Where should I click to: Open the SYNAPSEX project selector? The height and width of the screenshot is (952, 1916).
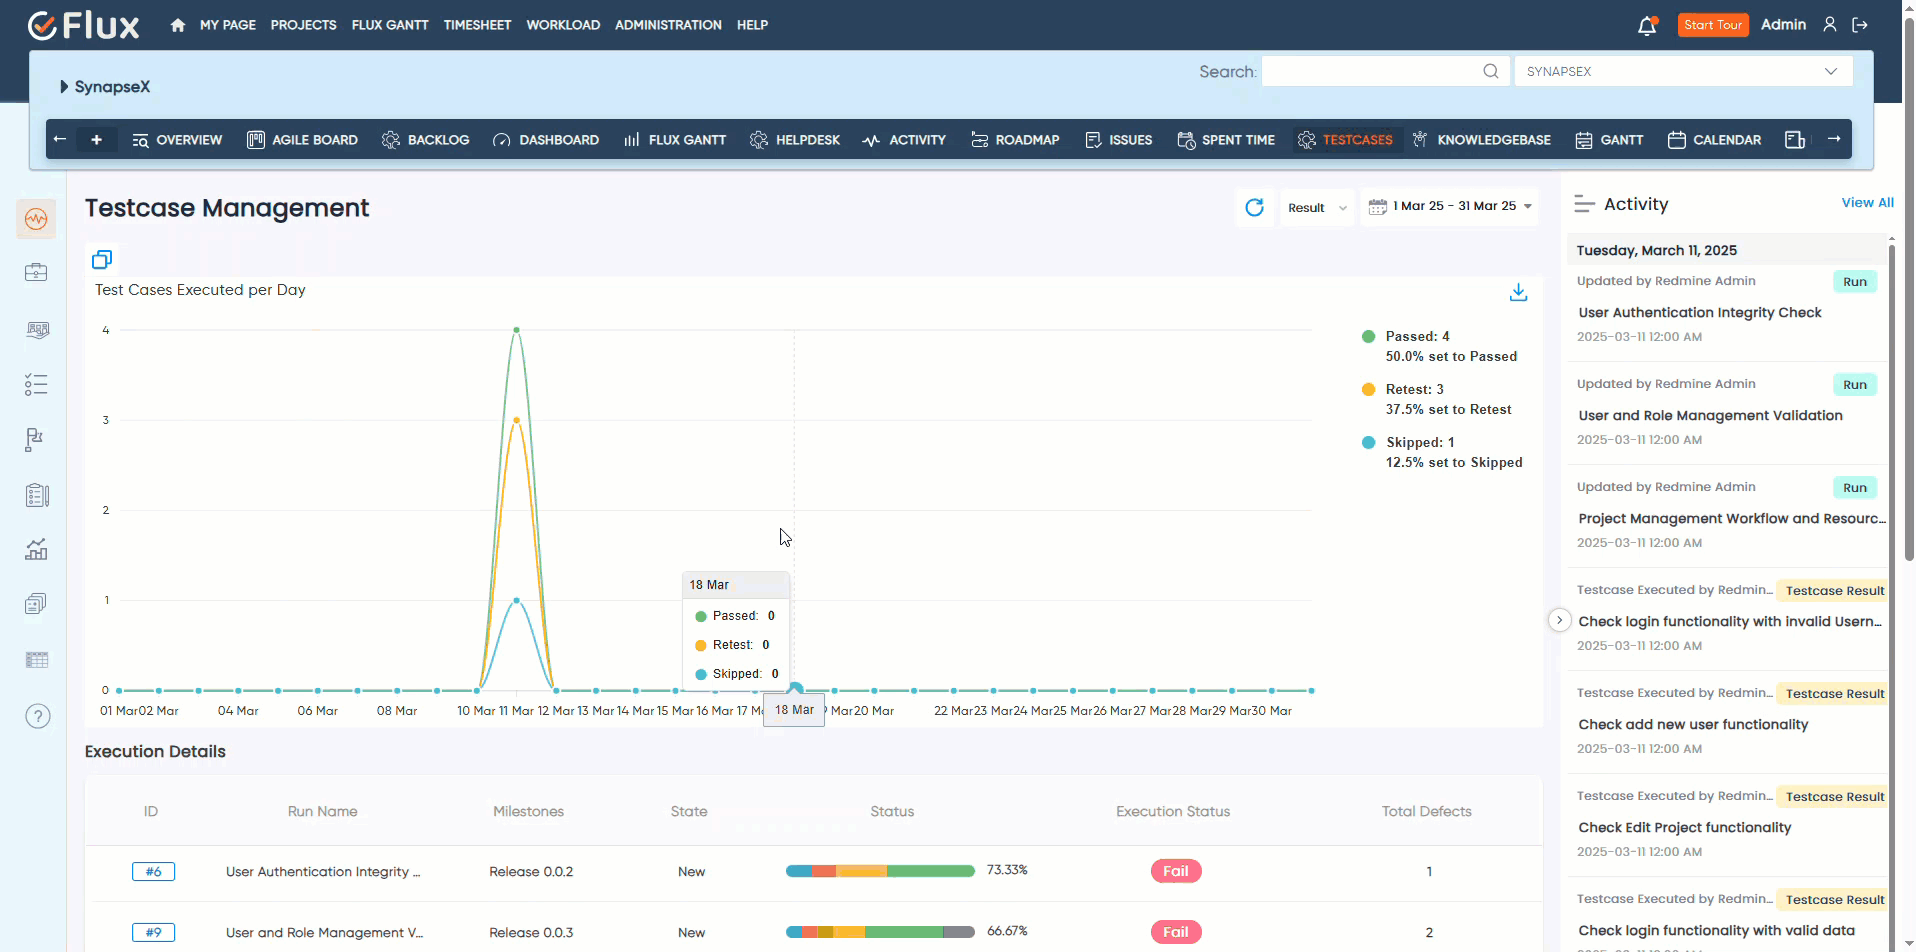1683,71
